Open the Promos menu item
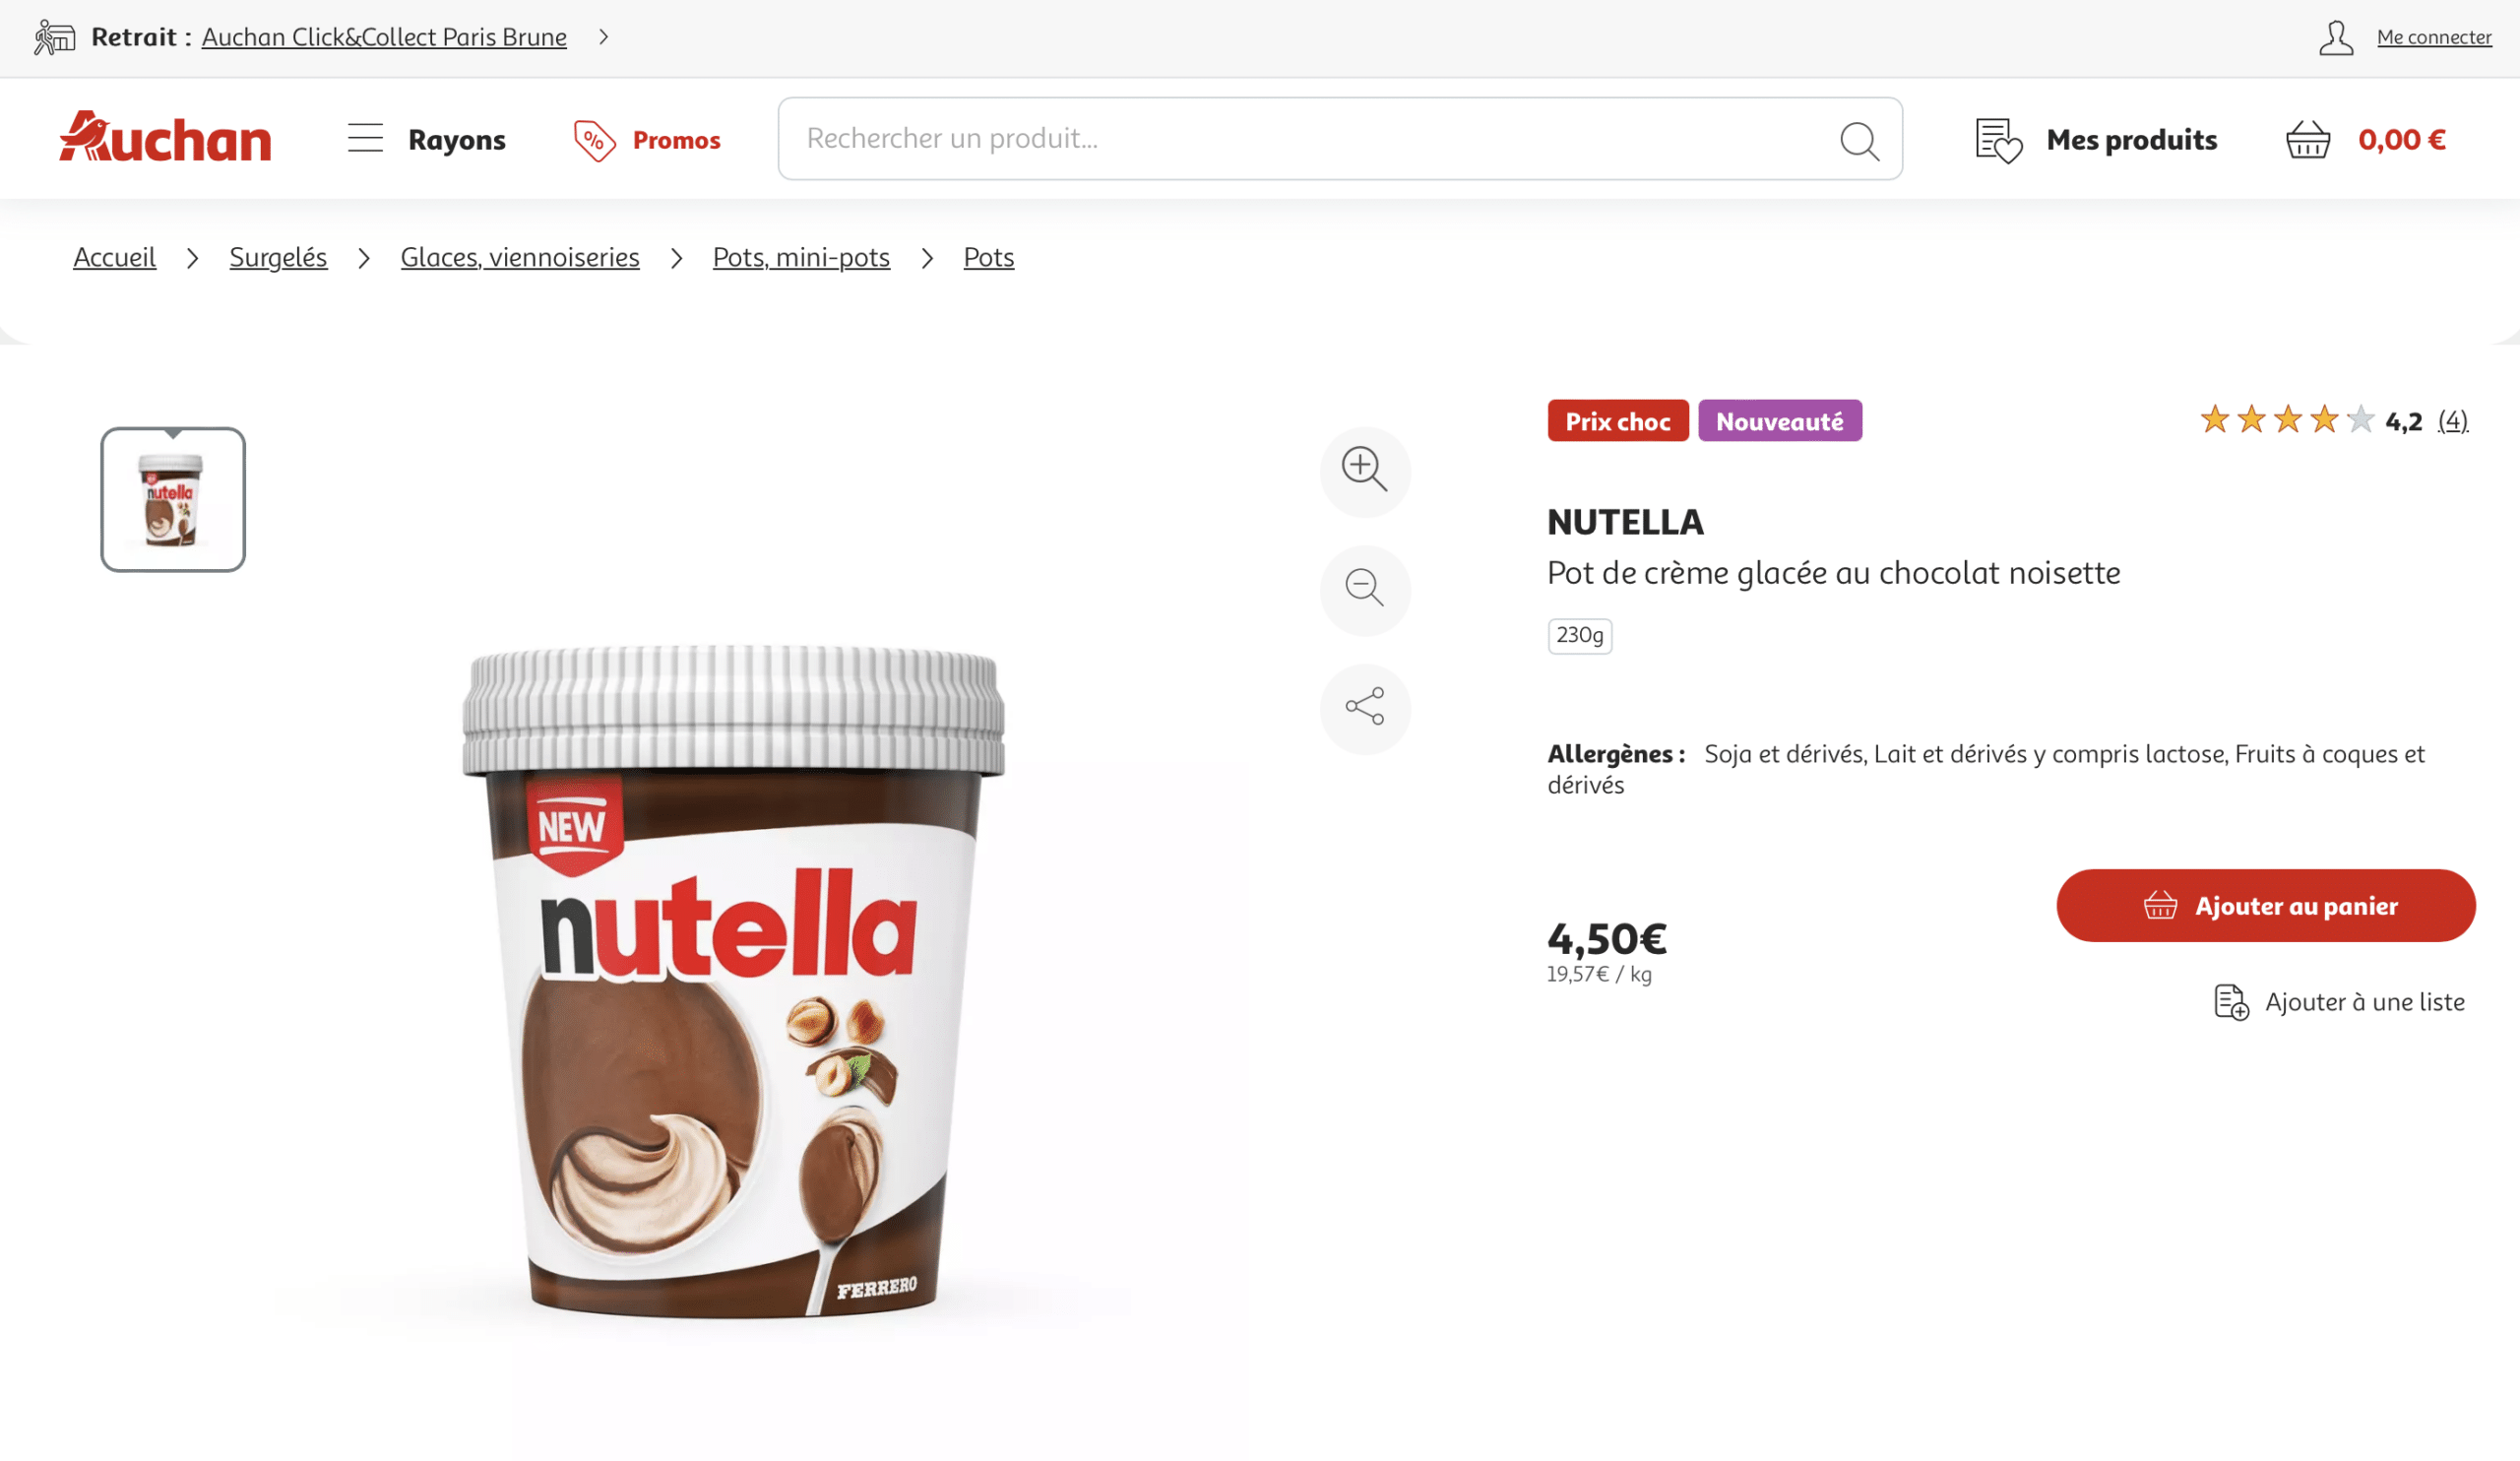The width and height of the screenshot is (2520, 1461). tap(676, 140)
